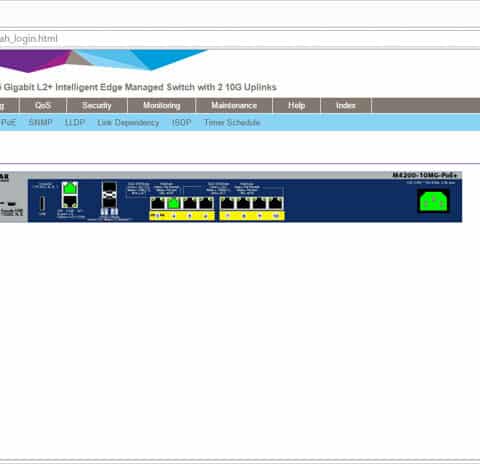Select the green upper stacked RJ45 port
Image resolution: width=480 pixels, height=464 pixels.
pyautogui.click(x=70, y=189)
